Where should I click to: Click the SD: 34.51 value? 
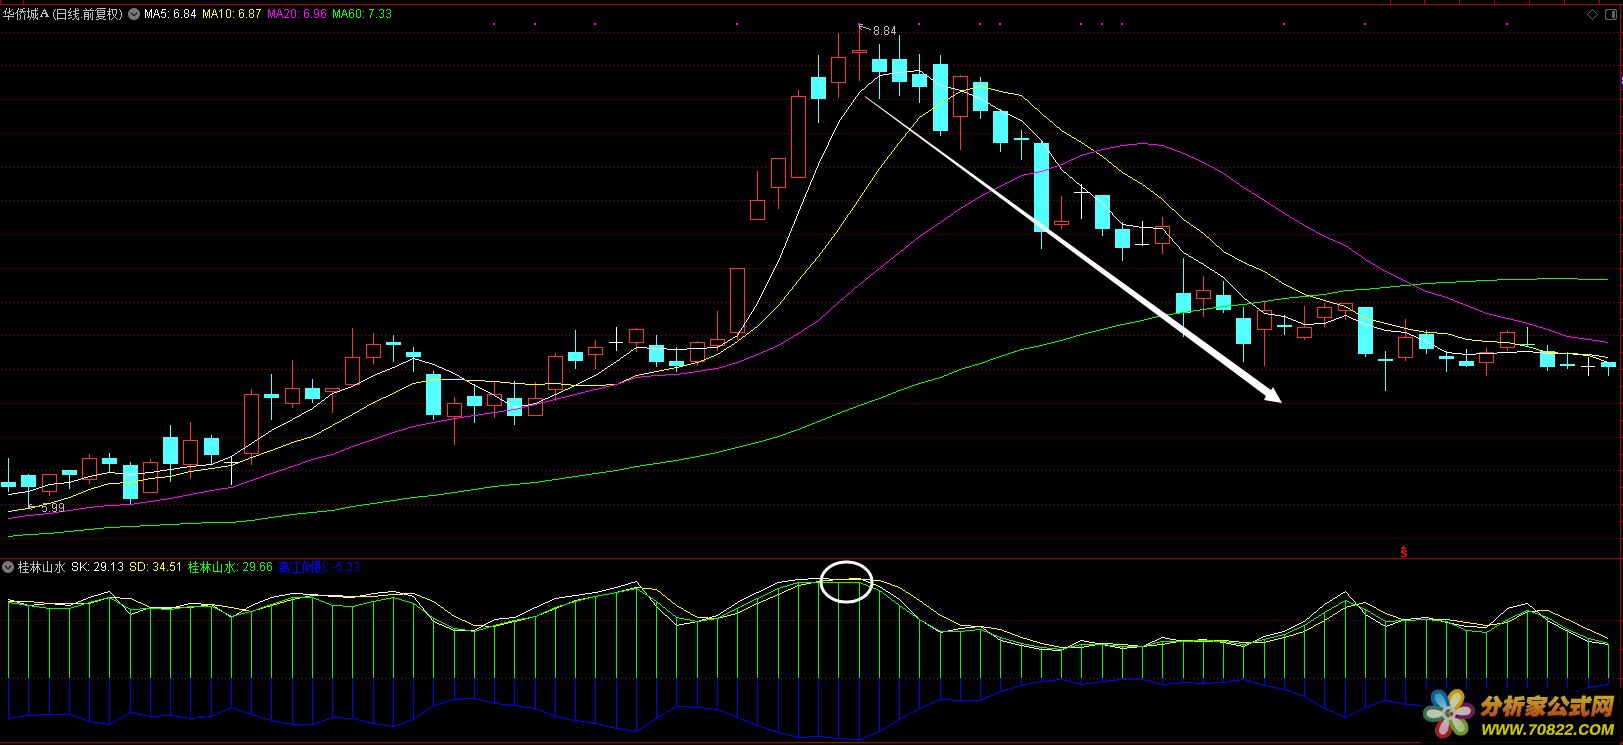pos(156,567)
